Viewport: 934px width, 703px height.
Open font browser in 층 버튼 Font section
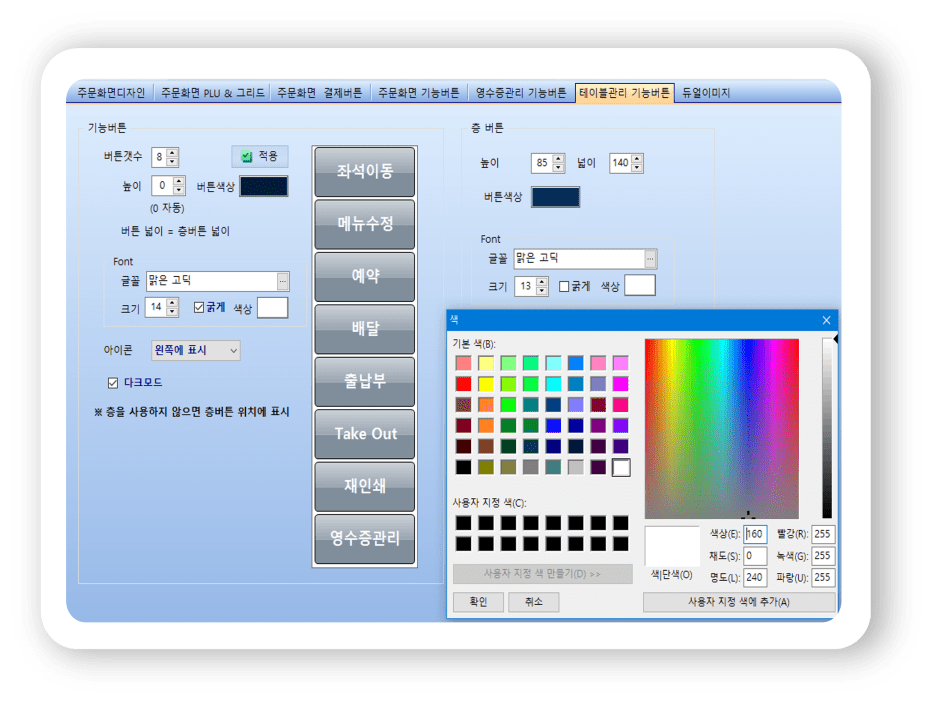click(x=651, y=259)
